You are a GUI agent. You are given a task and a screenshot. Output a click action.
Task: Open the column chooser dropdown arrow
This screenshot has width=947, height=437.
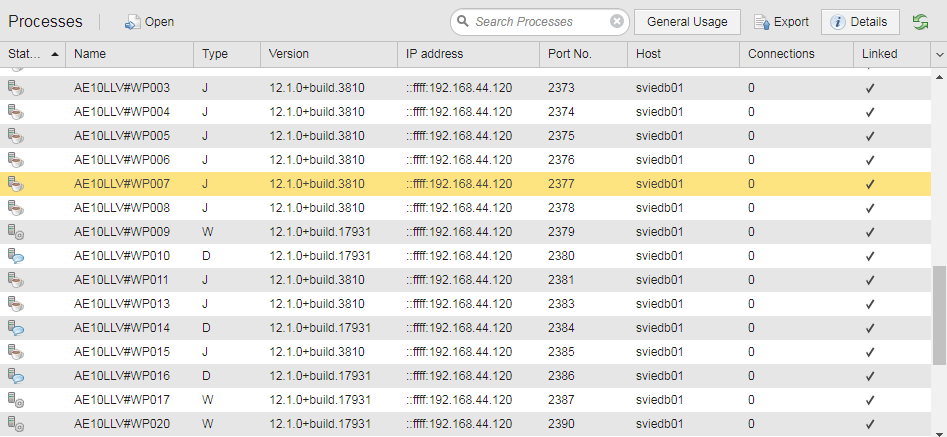pyautogui.click(x=939, y=54)
